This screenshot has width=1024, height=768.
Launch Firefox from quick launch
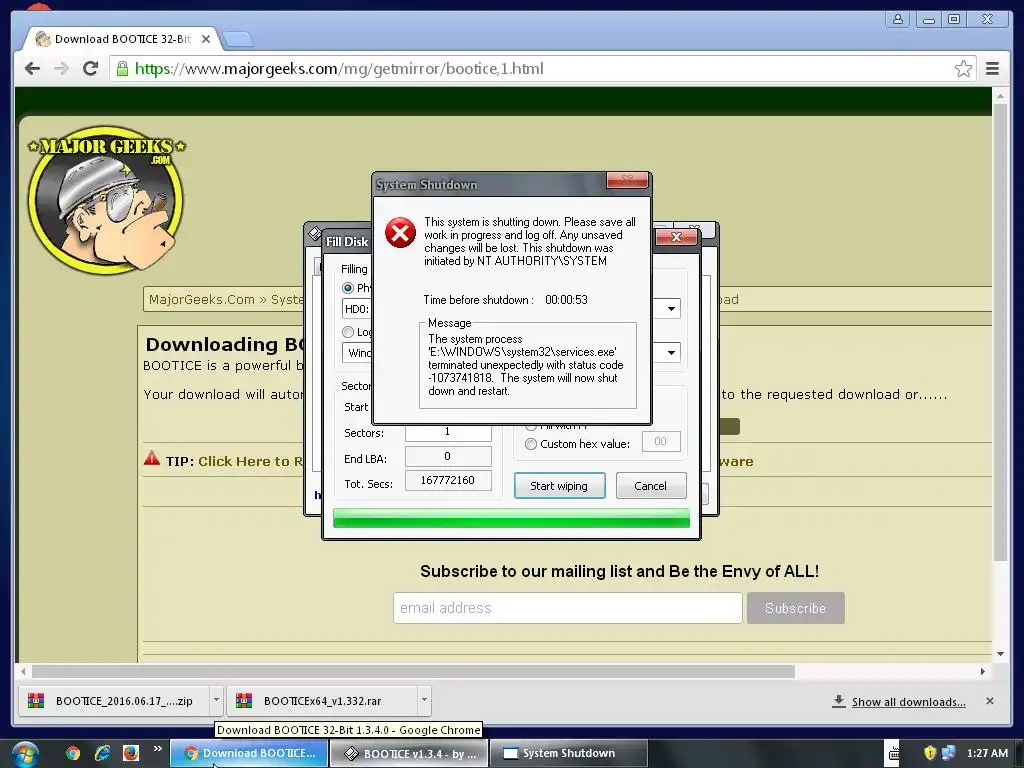click(x=131, y=753)
